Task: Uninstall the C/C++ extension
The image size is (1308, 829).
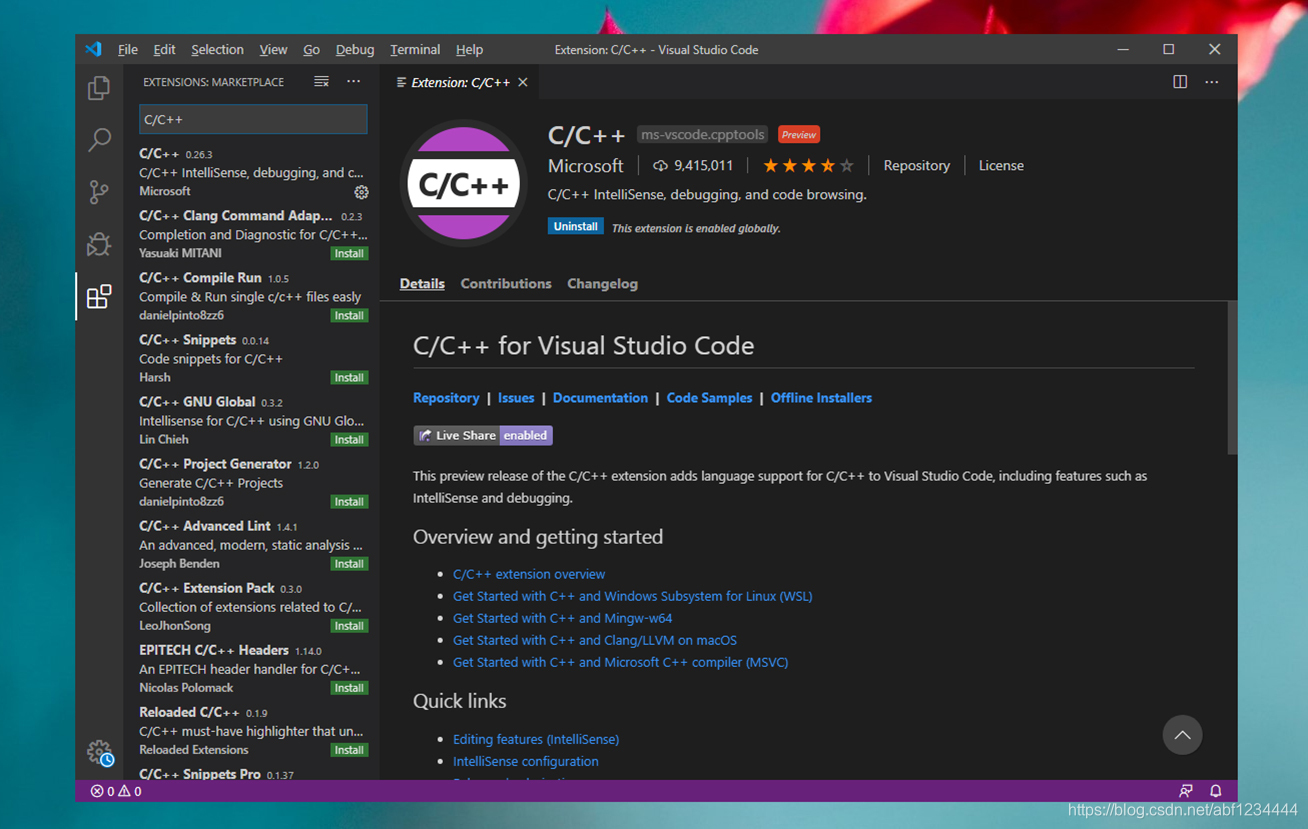Action: click(x=576, y=227)
